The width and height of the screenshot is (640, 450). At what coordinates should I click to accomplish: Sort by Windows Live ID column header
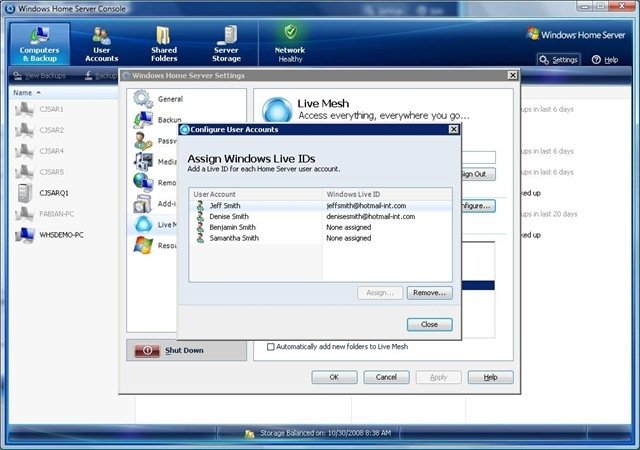click(387, 193)
